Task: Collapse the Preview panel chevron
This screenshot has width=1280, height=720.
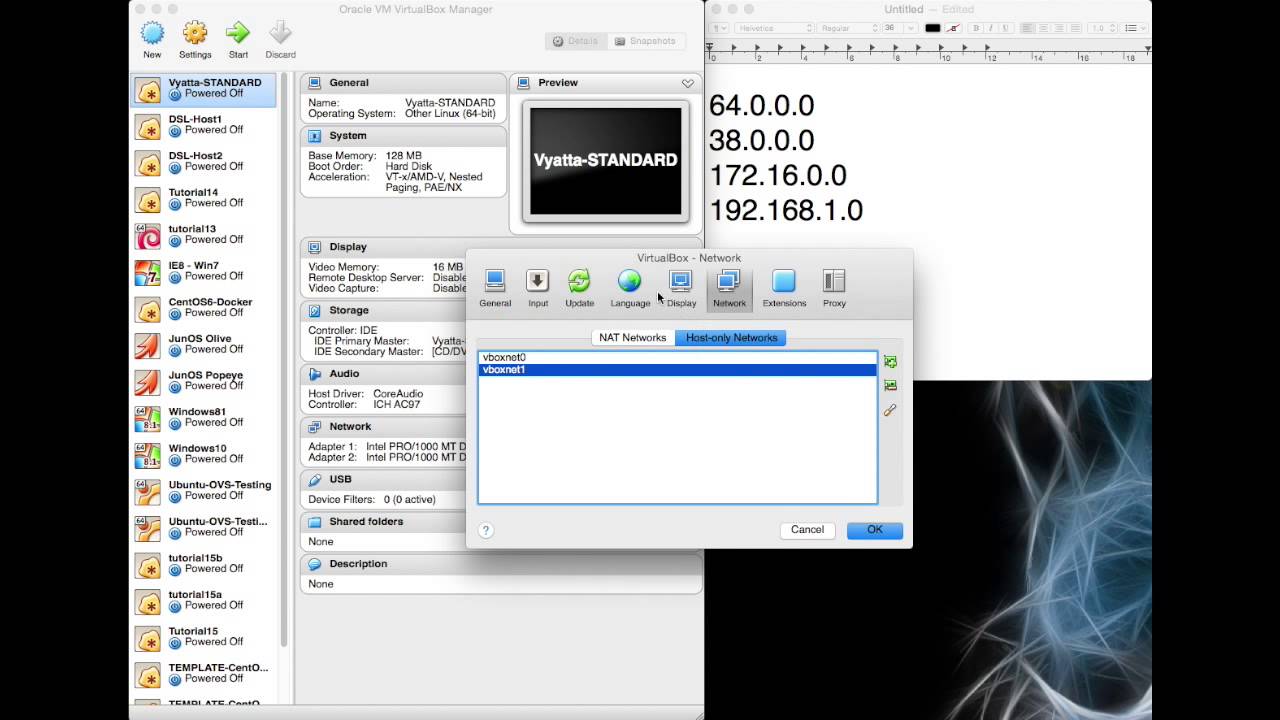Action: click(x=688, y=83)
